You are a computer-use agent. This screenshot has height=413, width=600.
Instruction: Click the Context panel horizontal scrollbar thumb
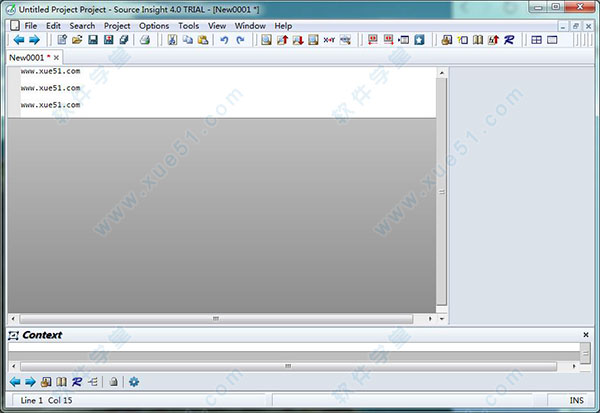(x=289, y=366)
